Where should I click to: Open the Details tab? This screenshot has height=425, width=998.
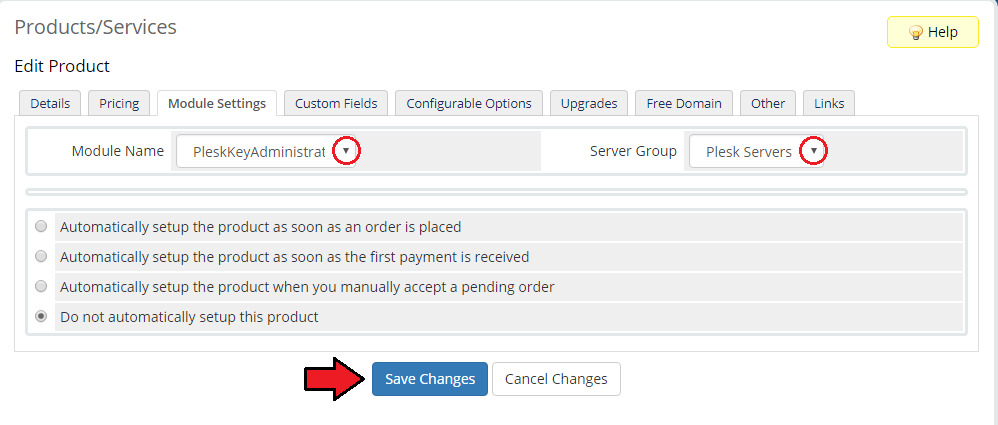[50, 103]
